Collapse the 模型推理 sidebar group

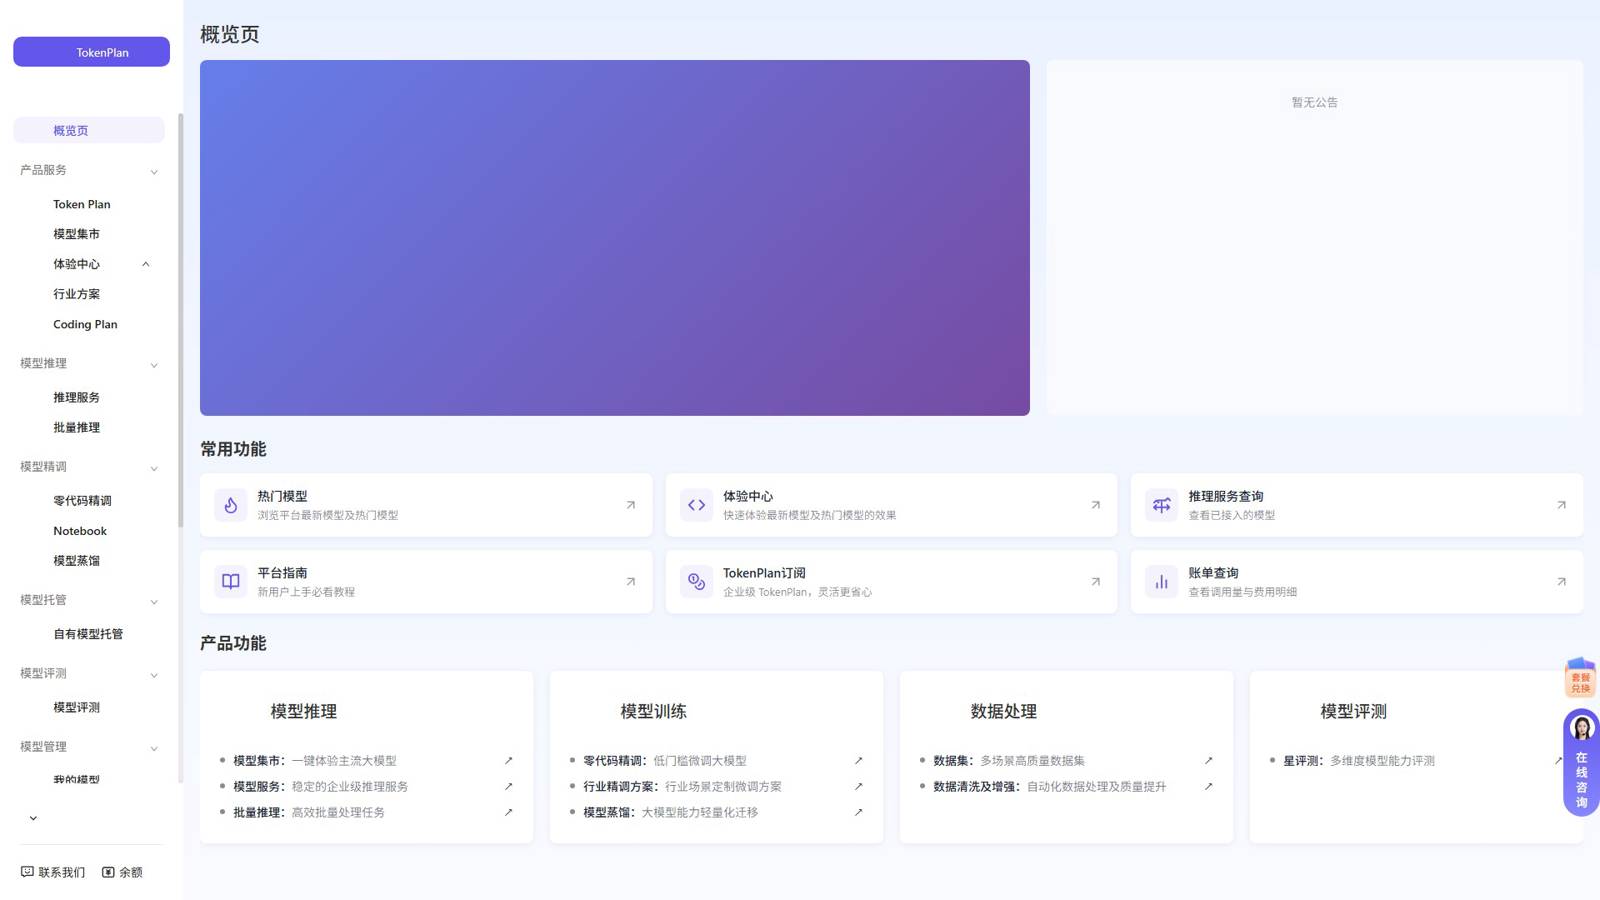point(154,365)
